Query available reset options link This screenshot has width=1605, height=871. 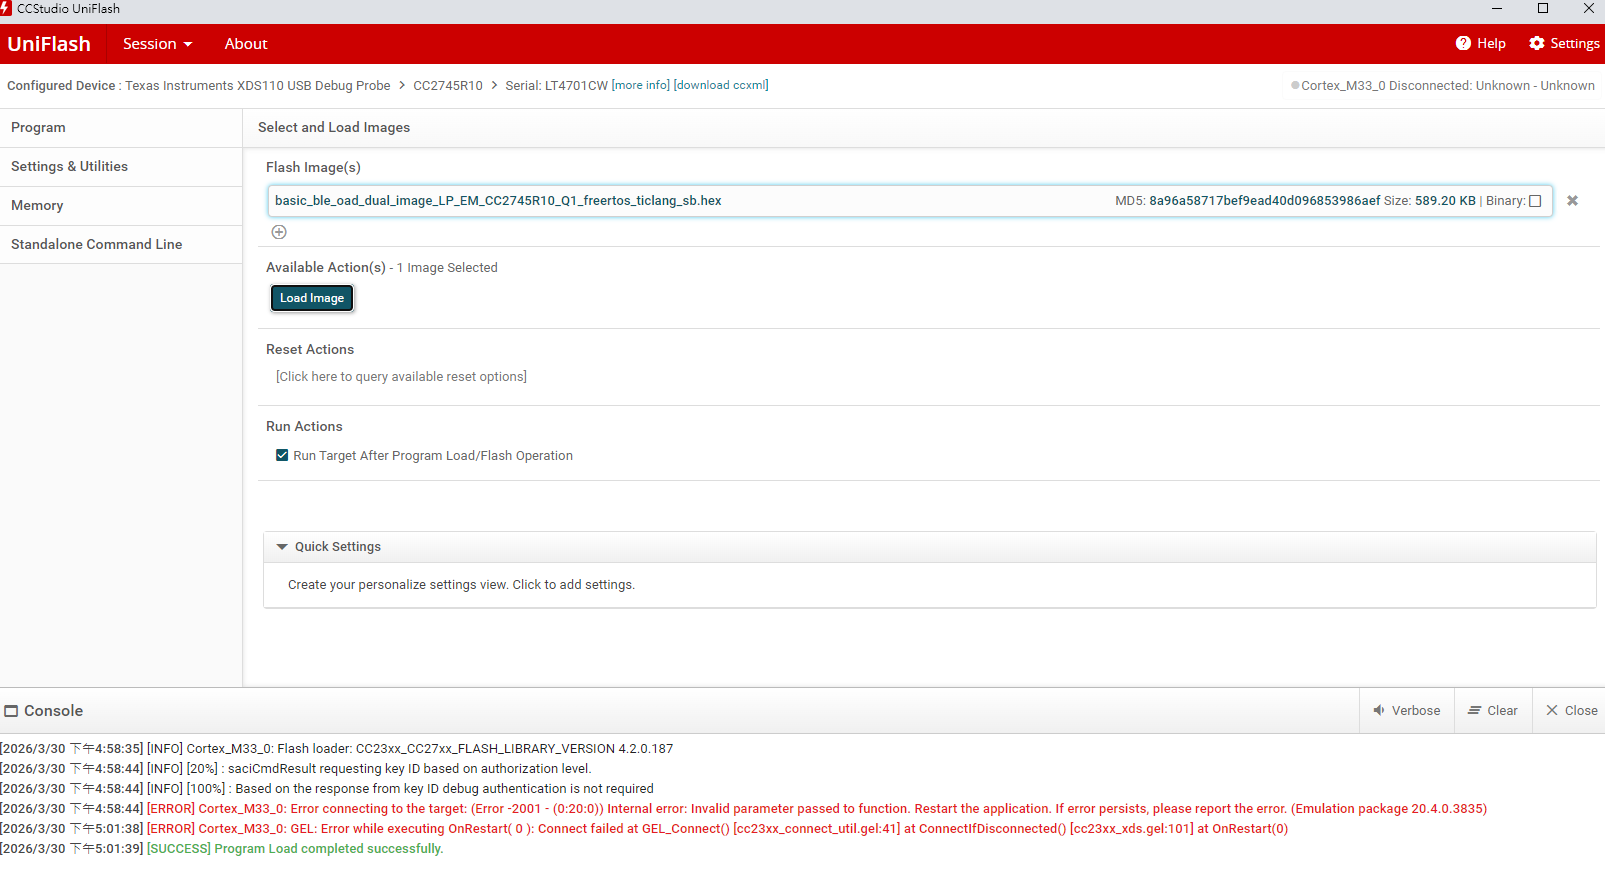point(401,377)
